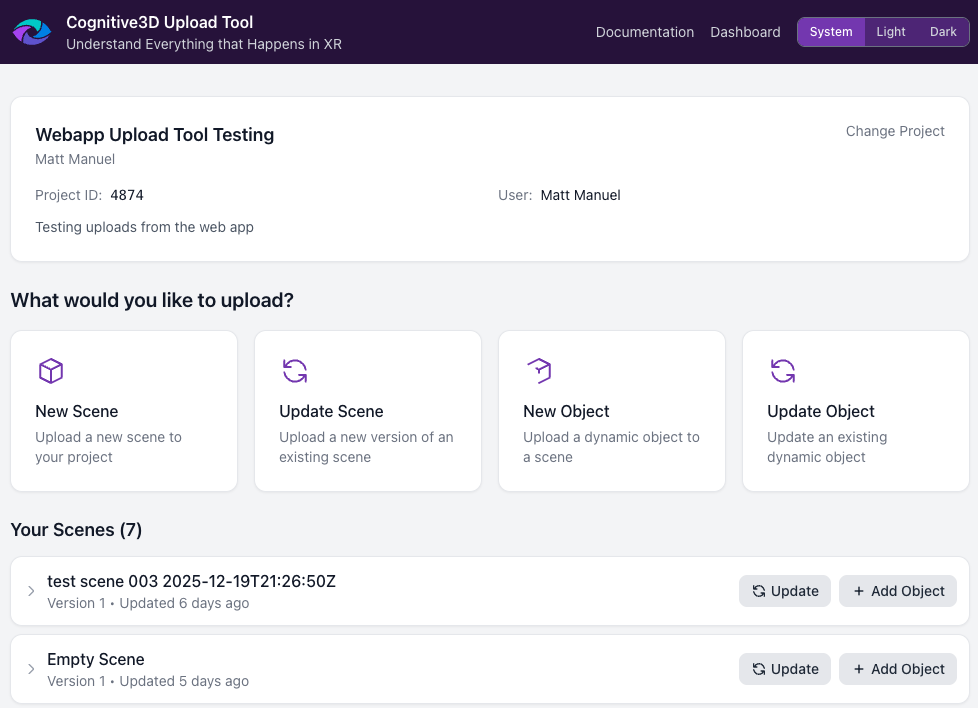Click the plus icon in Add Object button

[x=861, y=591]
